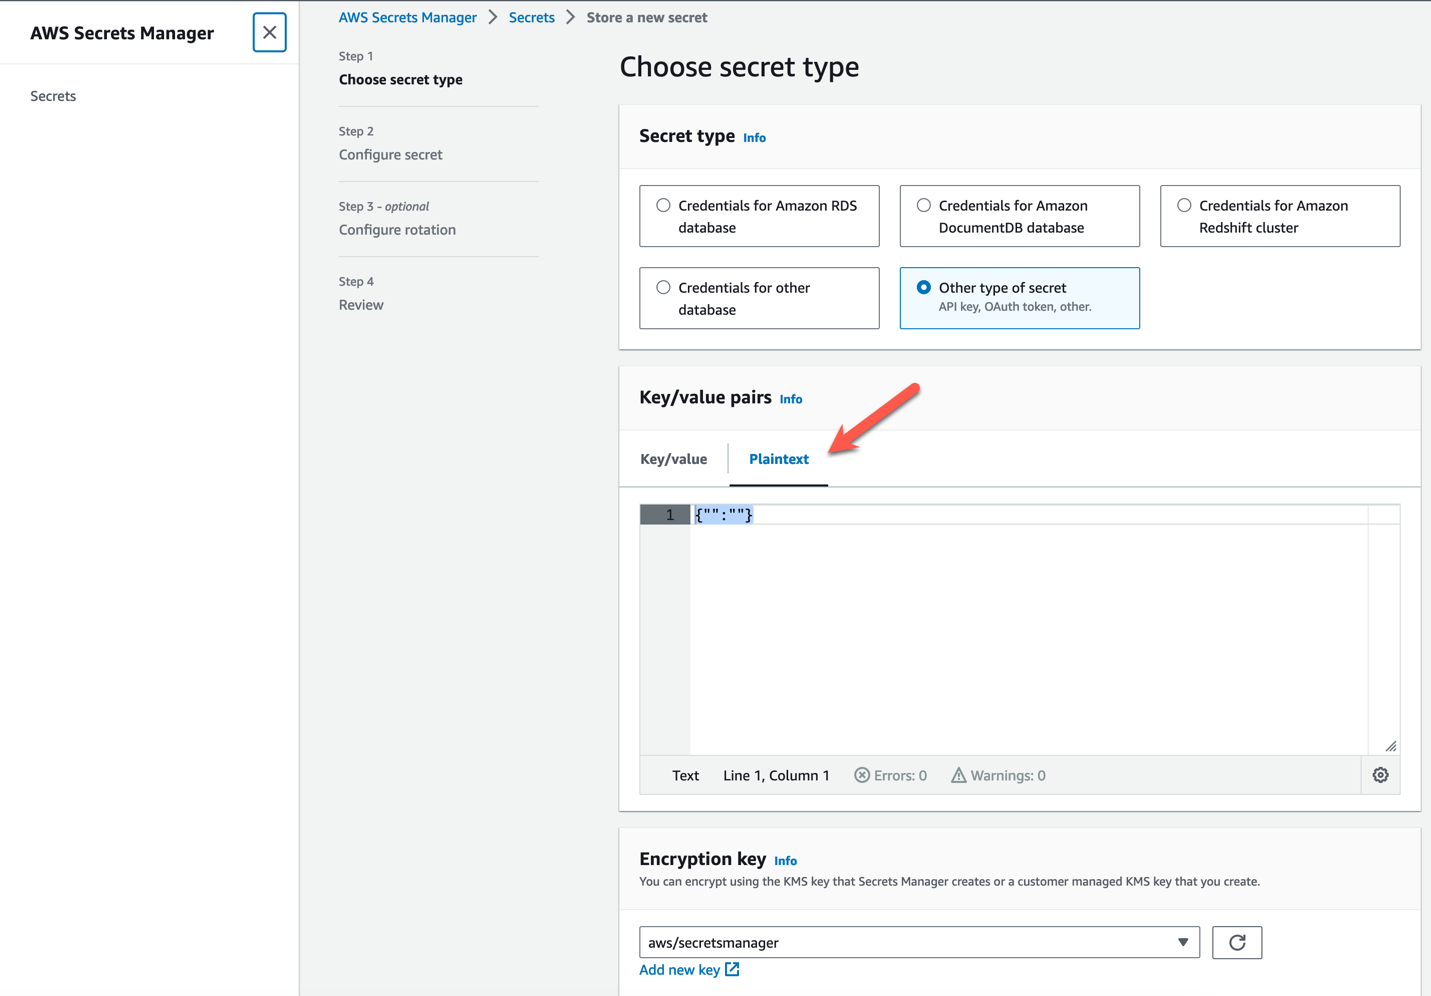Click the Line 1, Column 1 status text
The width and height of the screenshot is (1431, 996).
(x=776, y=775)
